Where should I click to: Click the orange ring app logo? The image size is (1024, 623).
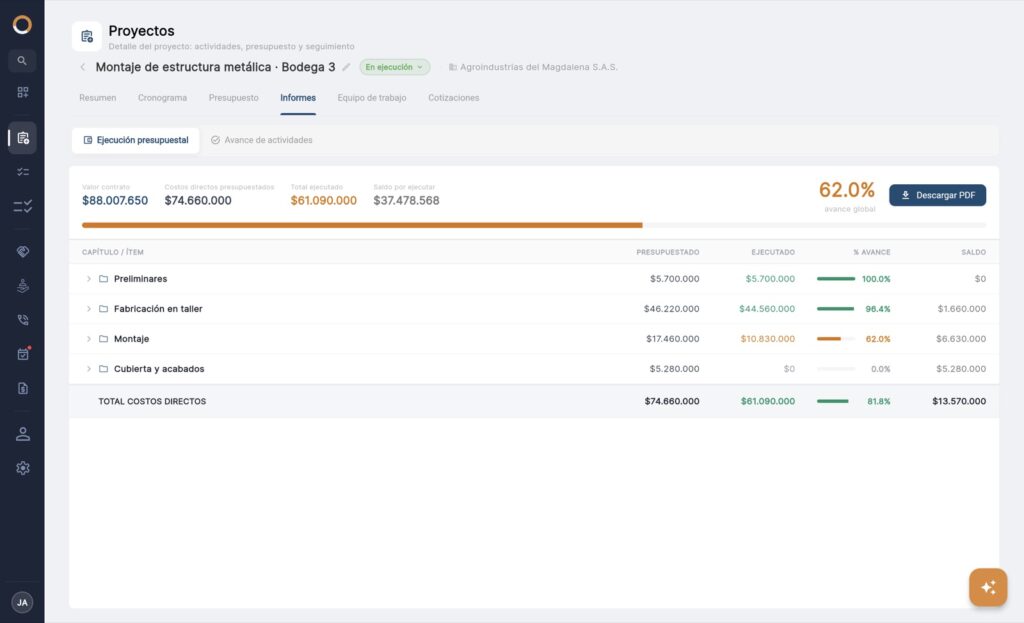click(x=22, y=25)
